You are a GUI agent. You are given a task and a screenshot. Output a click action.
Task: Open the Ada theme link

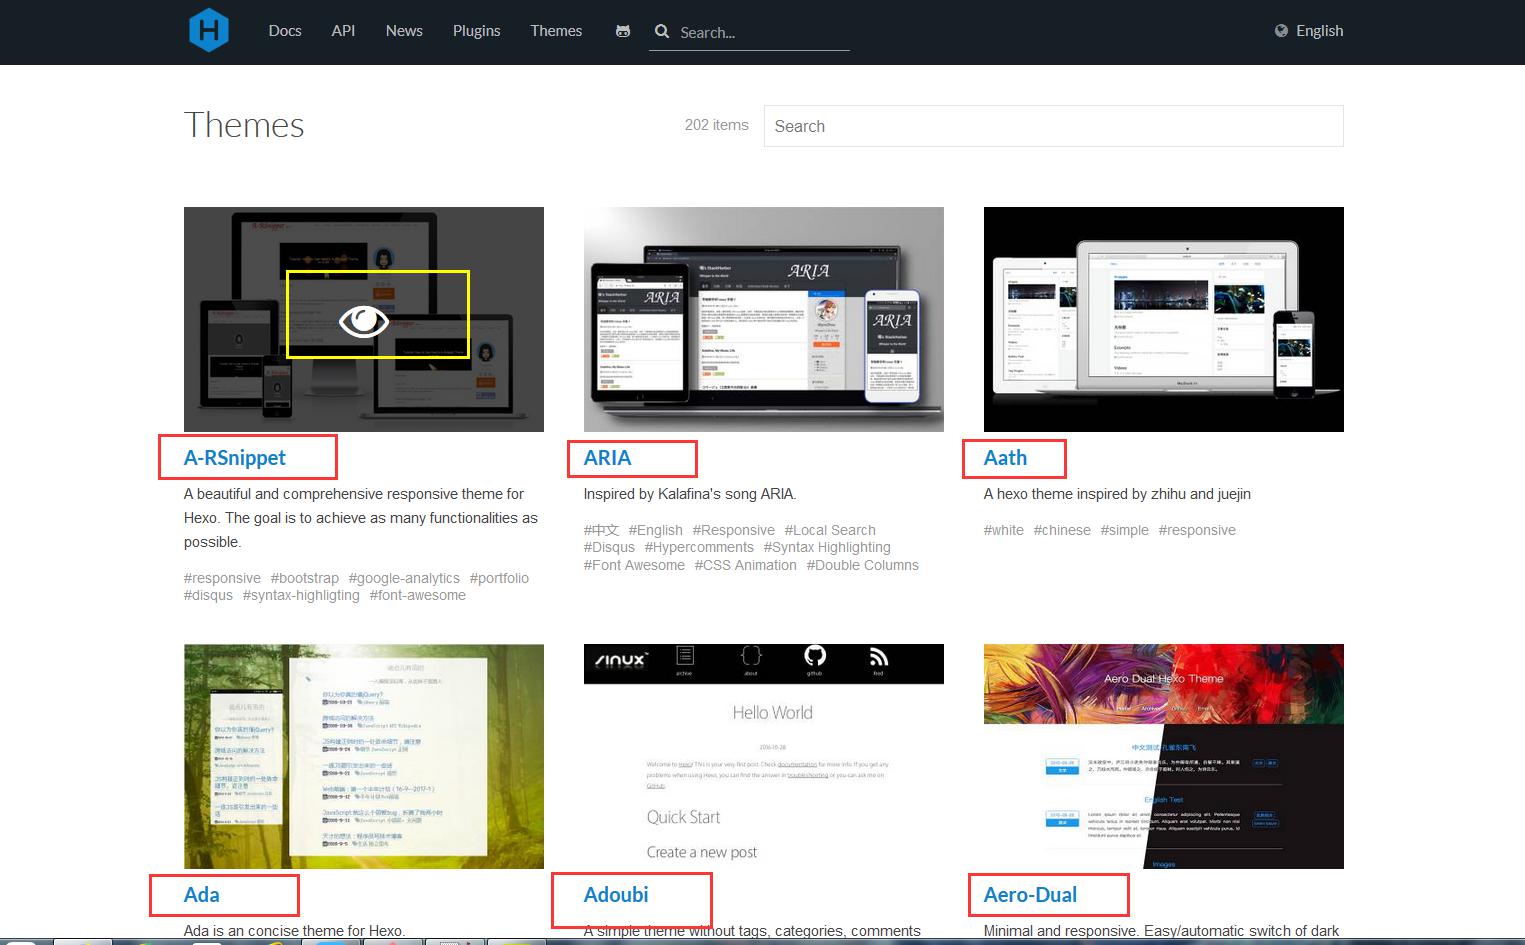(202, 894)
